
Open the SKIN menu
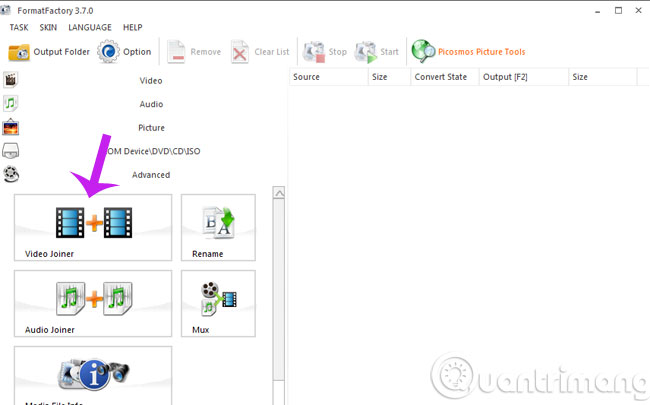point(48,27)
